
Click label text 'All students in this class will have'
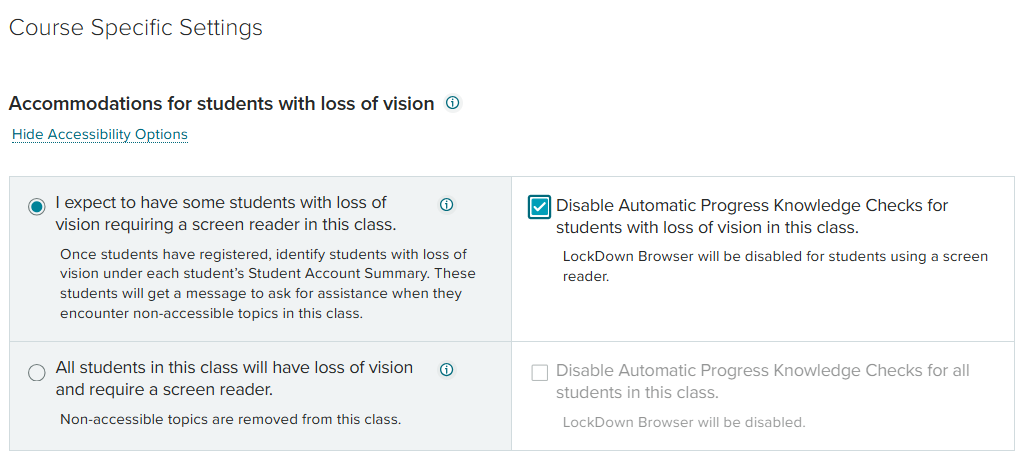pos(234,367)
